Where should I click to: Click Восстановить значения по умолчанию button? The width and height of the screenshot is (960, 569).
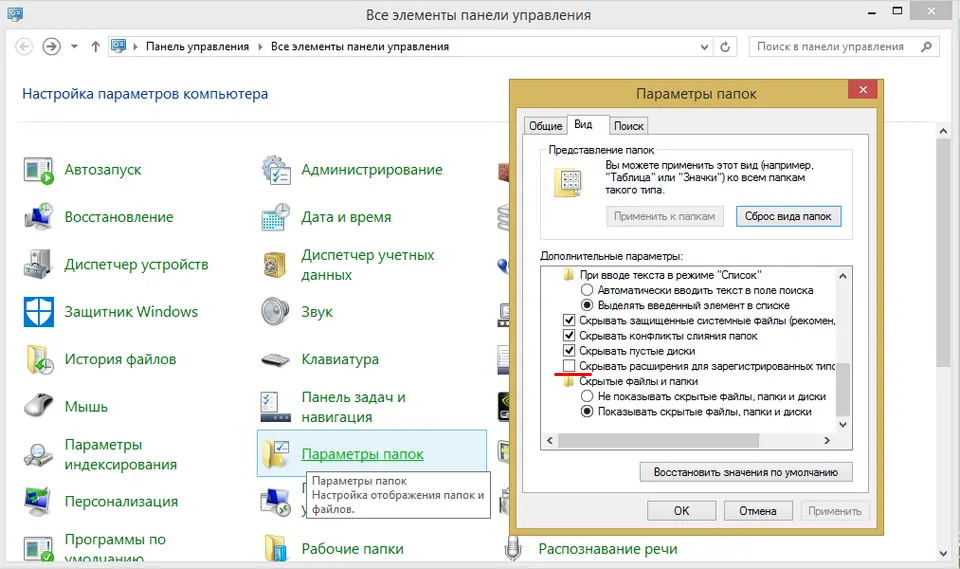coord(746,472)
